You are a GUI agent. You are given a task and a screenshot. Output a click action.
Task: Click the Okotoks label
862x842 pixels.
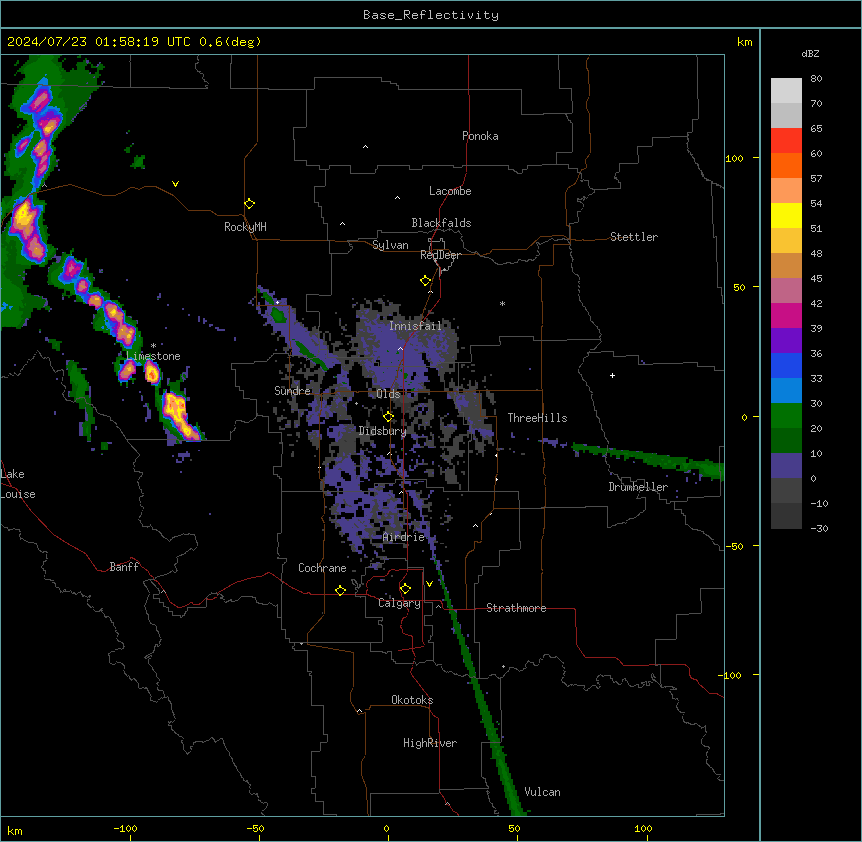click(x=412, y=700)
